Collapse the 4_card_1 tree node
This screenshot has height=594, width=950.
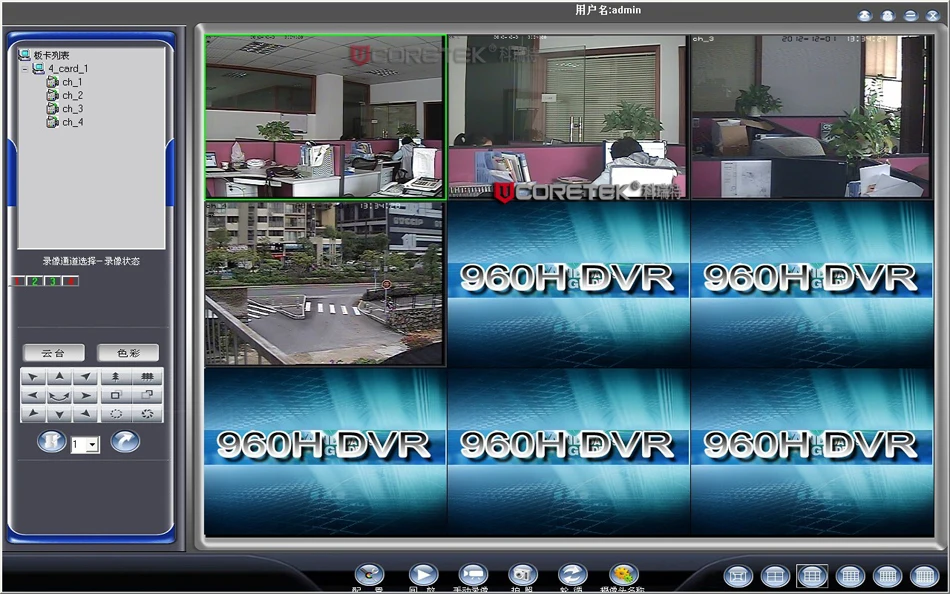pos(24,69)
